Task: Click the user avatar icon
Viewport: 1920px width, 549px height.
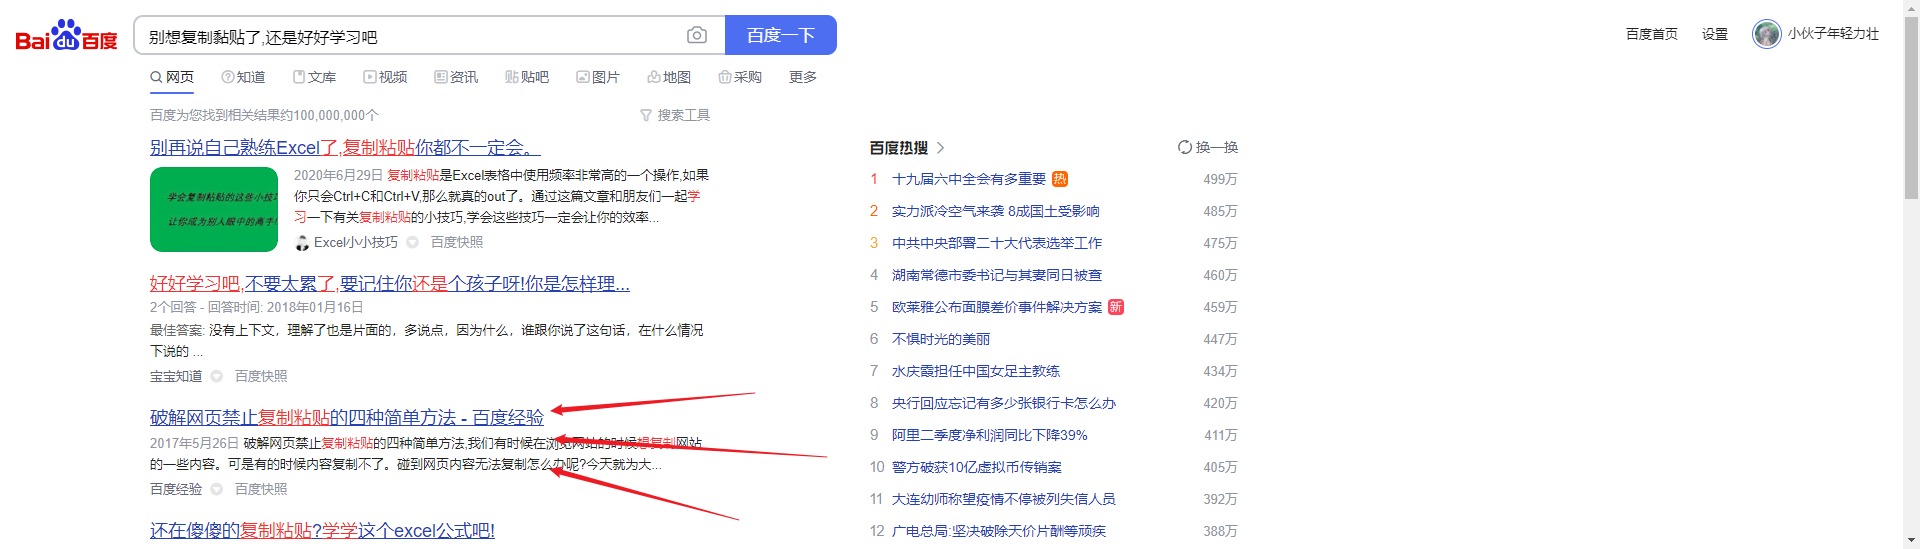Action: (x=1767, y=34)
